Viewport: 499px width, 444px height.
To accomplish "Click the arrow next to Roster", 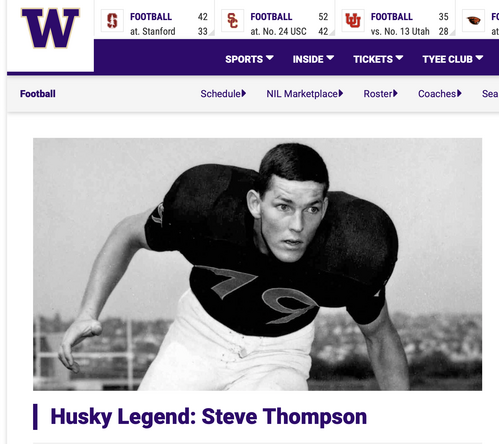I will [x=395, y=93].
